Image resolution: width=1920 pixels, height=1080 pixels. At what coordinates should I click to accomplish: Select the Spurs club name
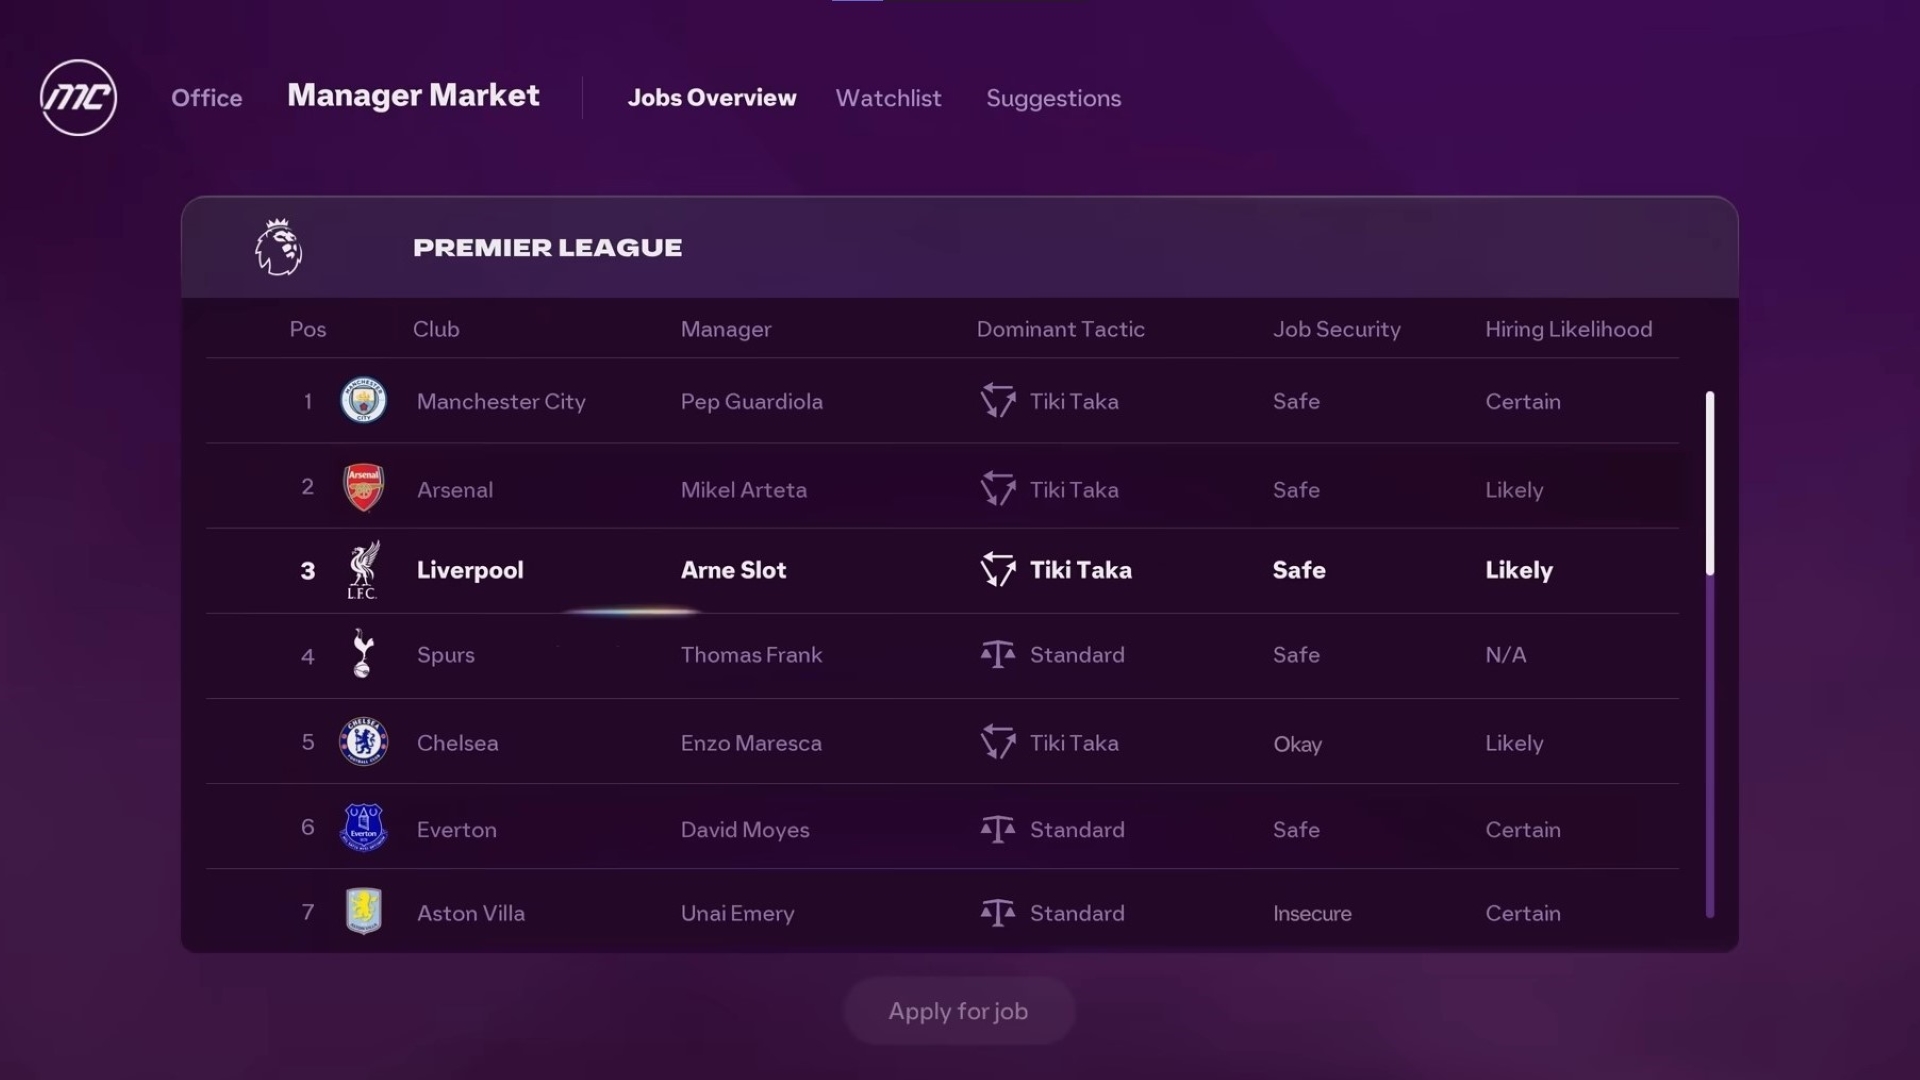[446, 655]
